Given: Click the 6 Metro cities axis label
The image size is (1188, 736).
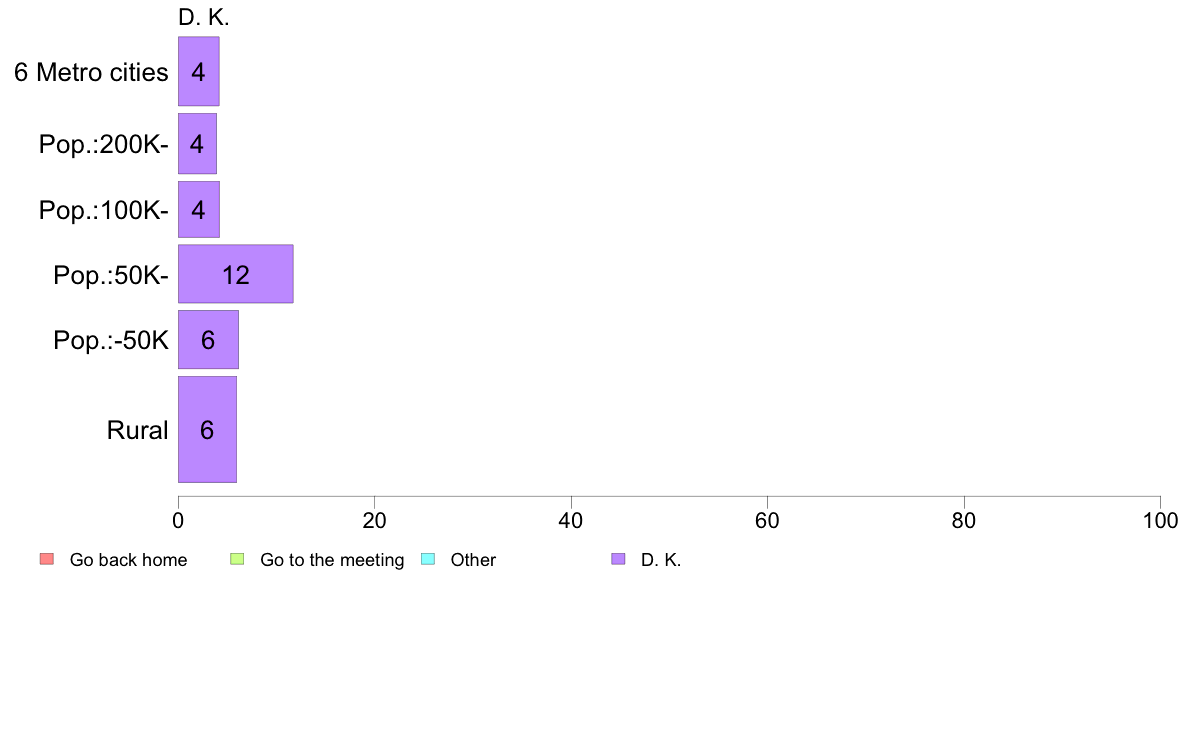Looking at the screenshot, I should [91, 72].
